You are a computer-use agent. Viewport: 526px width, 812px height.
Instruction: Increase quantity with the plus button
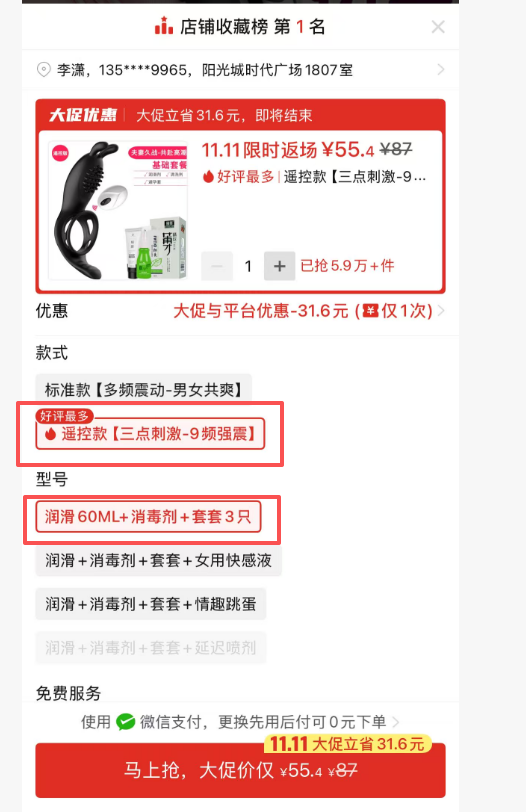(x=280, y=266)
